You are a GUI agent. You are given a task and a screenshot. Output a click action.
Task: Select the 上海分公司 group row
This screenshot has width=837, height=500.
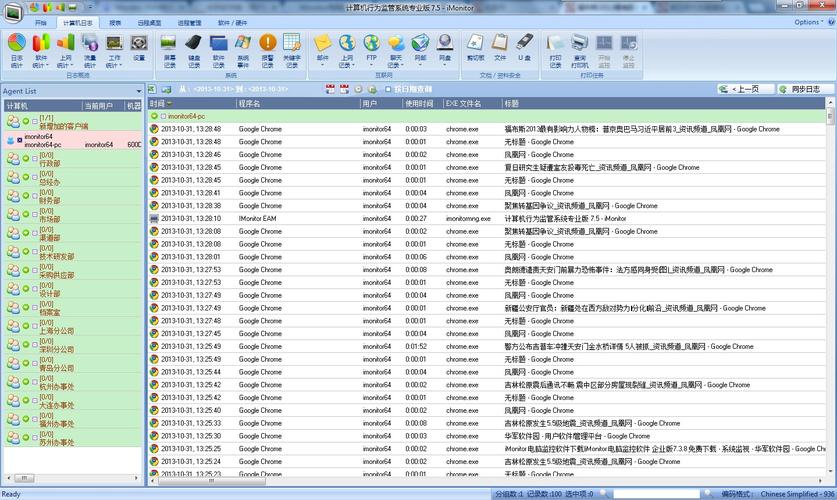click(73, 327)
